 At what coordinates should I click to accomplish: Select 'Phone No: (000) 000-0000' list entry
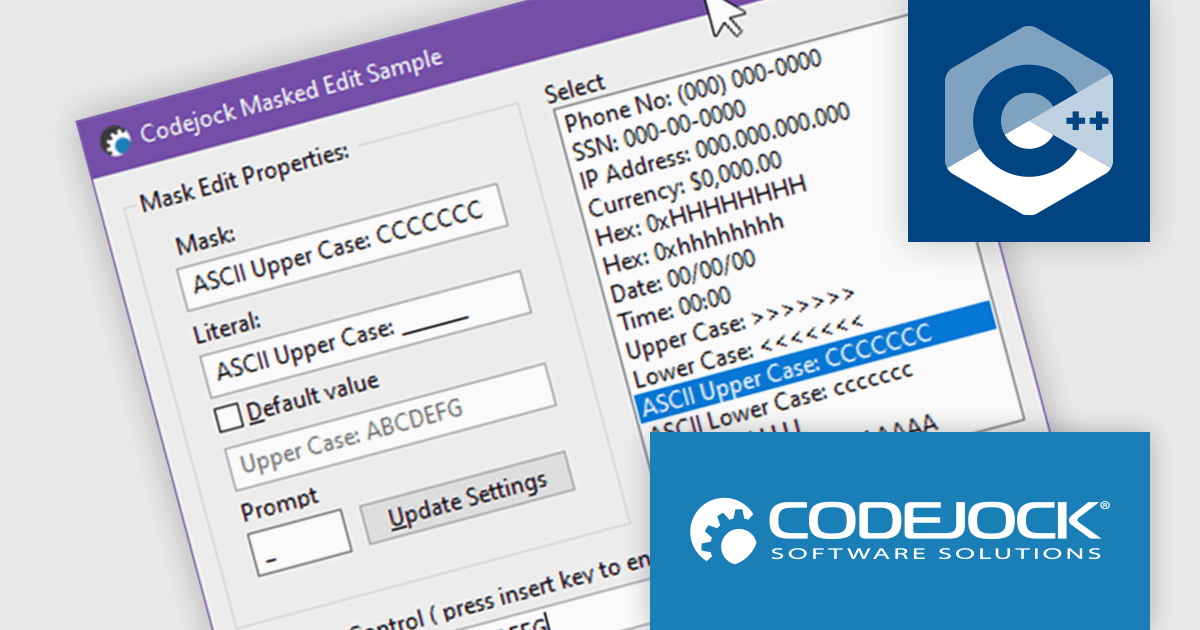point(692,90)
